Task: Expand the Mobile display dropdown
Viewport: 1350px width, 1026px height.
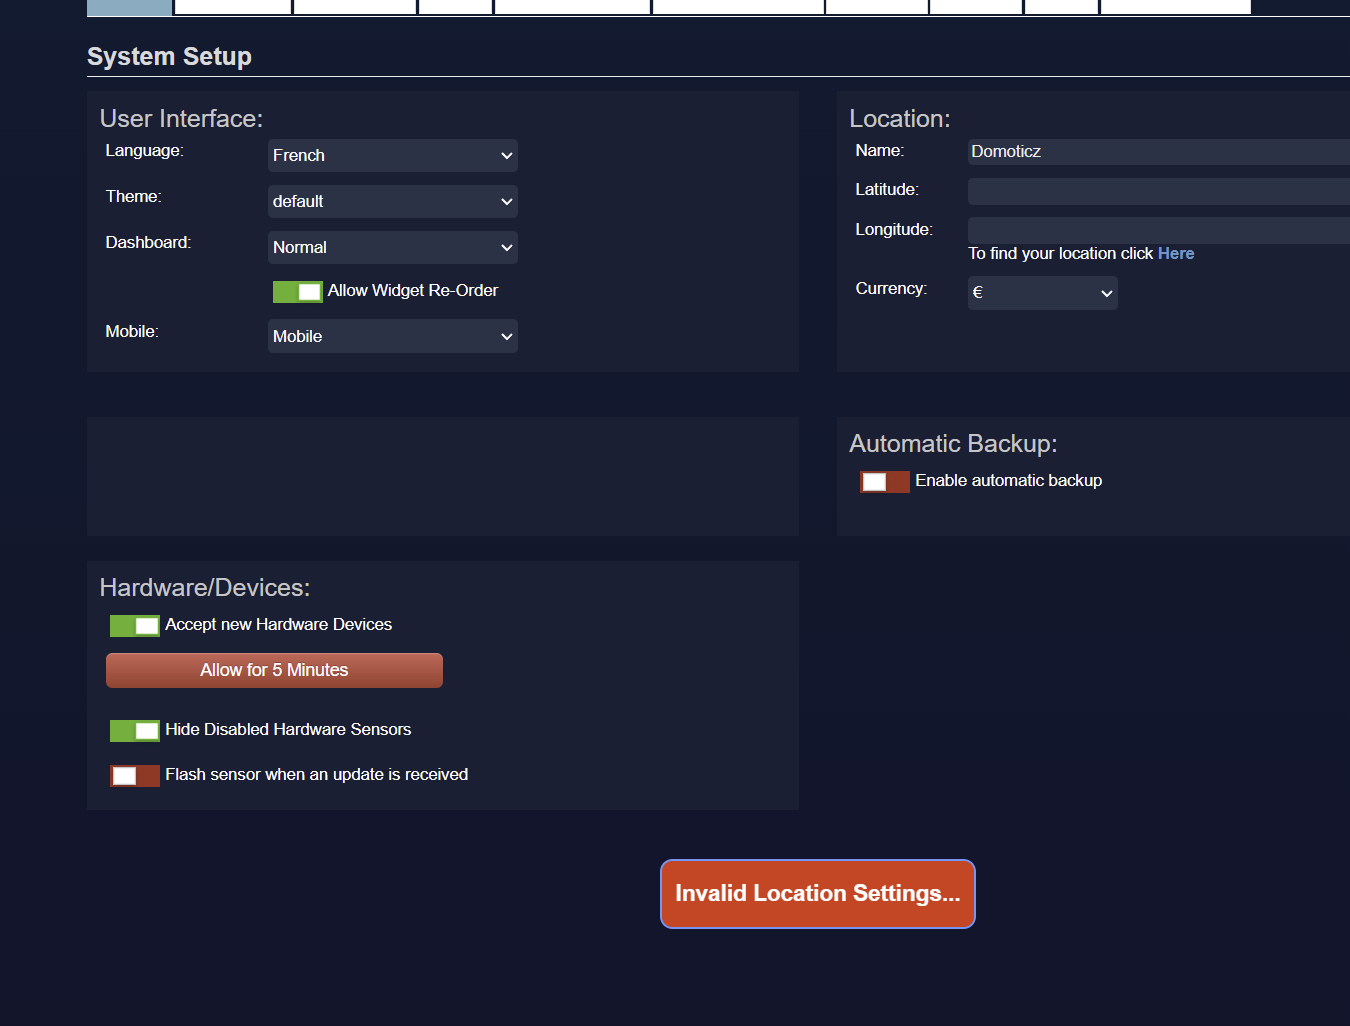Action: (x=392, y=337)
